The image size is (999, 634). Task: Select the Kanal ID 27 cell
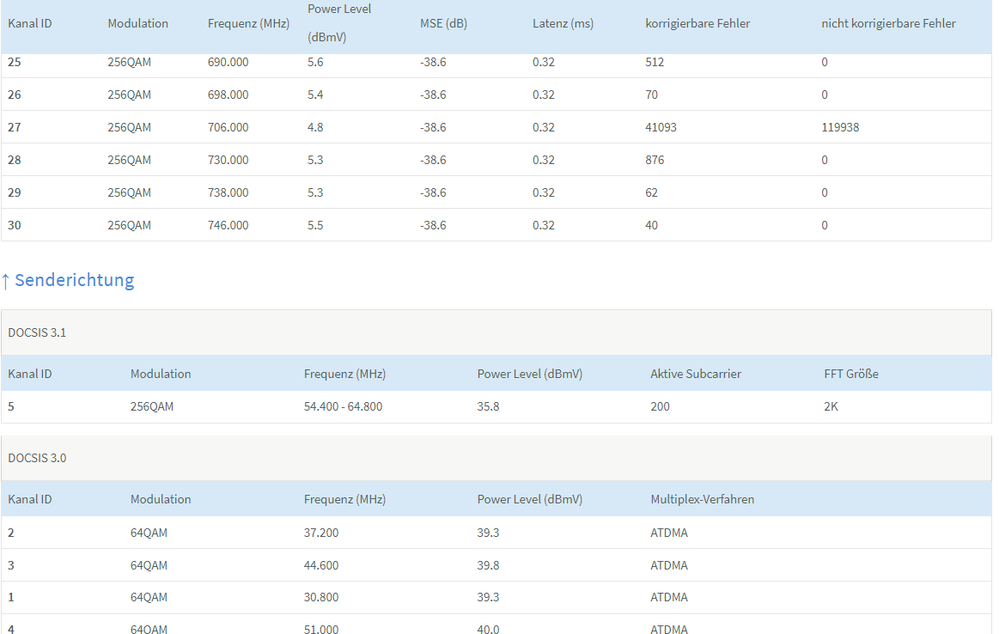click(x=15, y=127)
